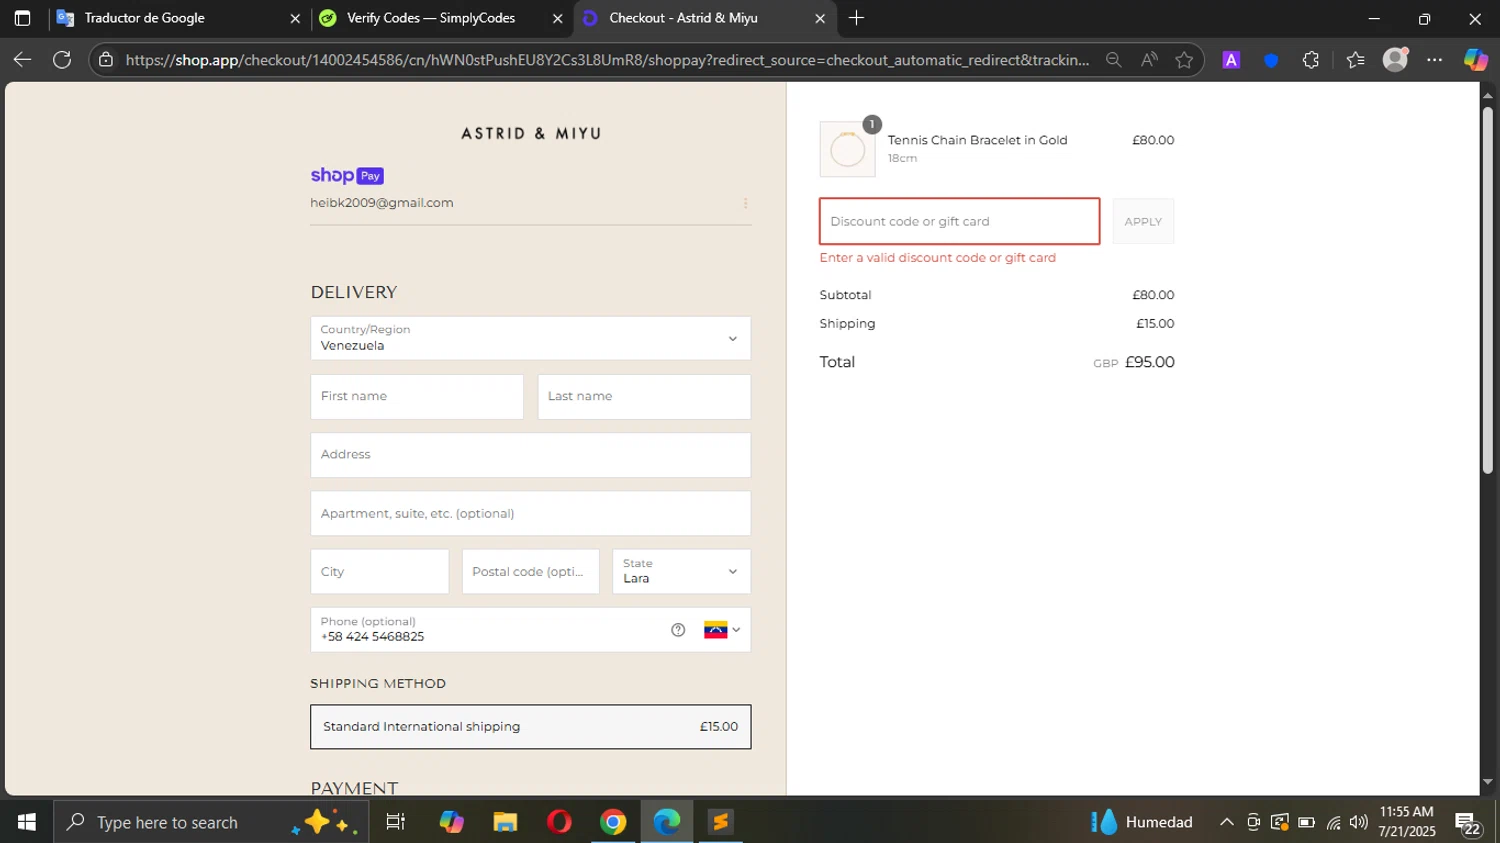Open the zoom magnifier in address bar
The width and height of the screenshot is (1500, 843).
1113,60
